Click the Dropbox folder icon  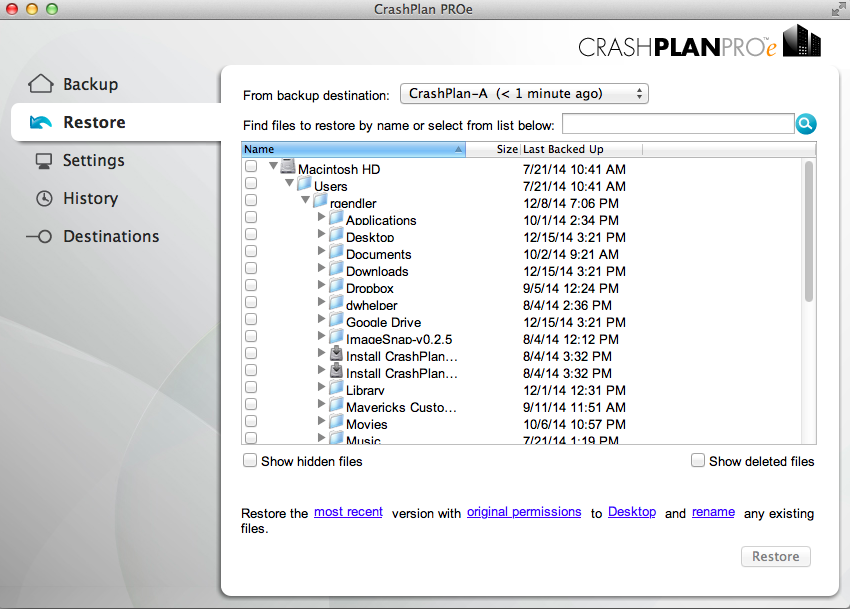(x=337, y=286)
